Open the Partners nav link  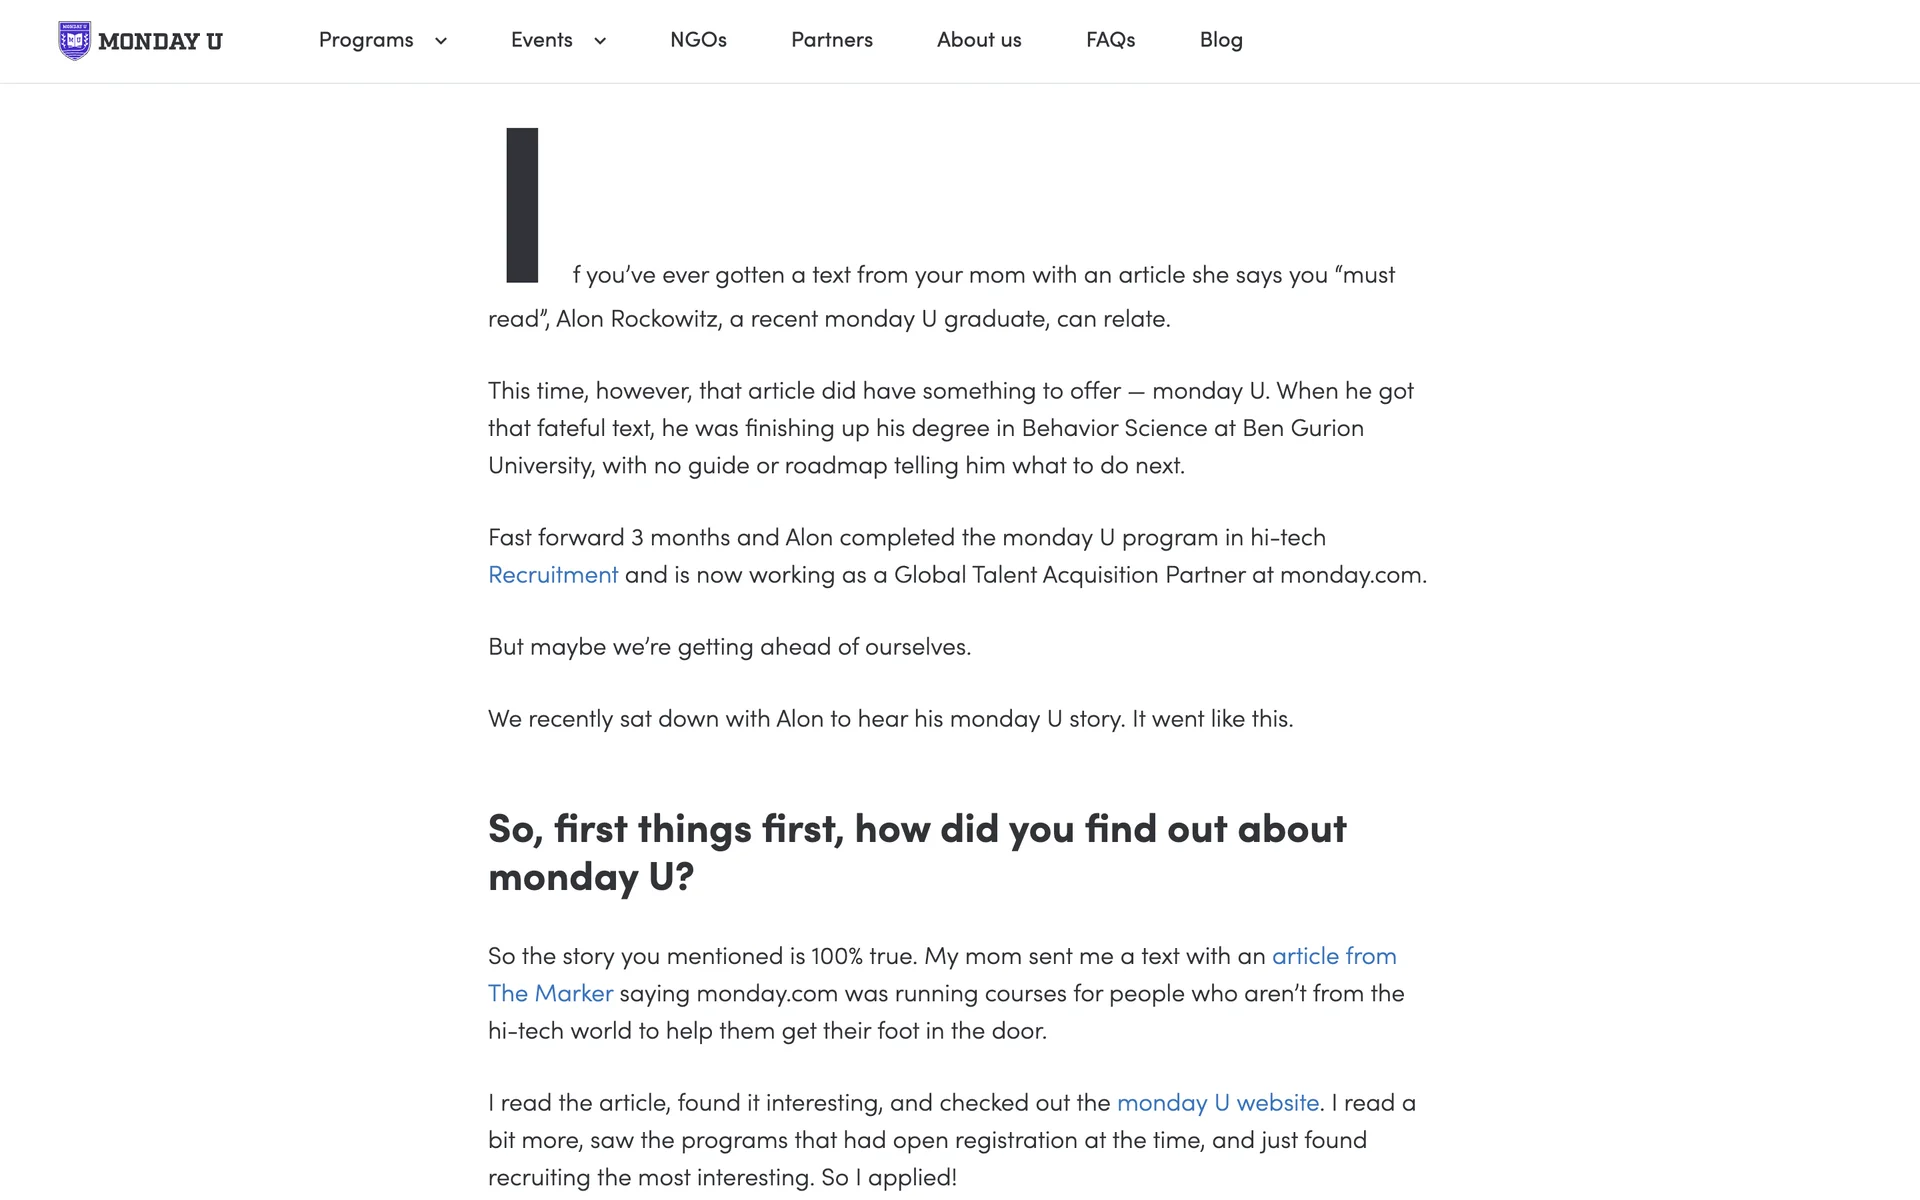pyautogui.click(x=831, y=40)
